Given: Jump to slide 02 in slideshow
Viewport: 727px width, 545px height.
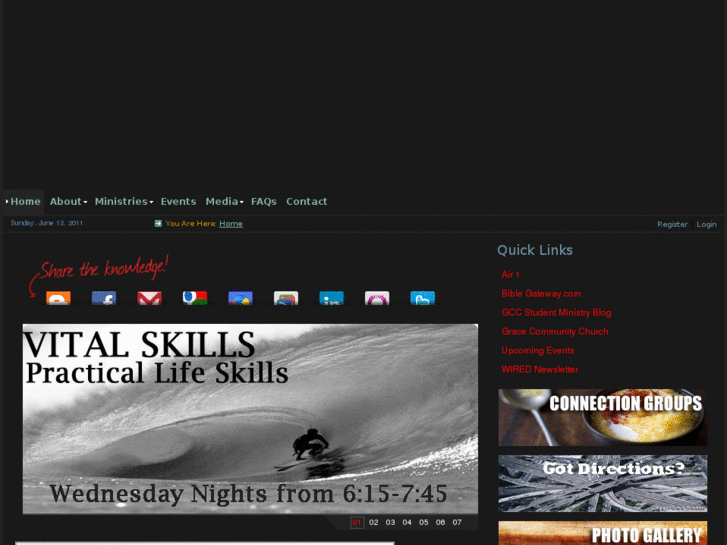Looking at the screenshot, I should tap(374, 522).
